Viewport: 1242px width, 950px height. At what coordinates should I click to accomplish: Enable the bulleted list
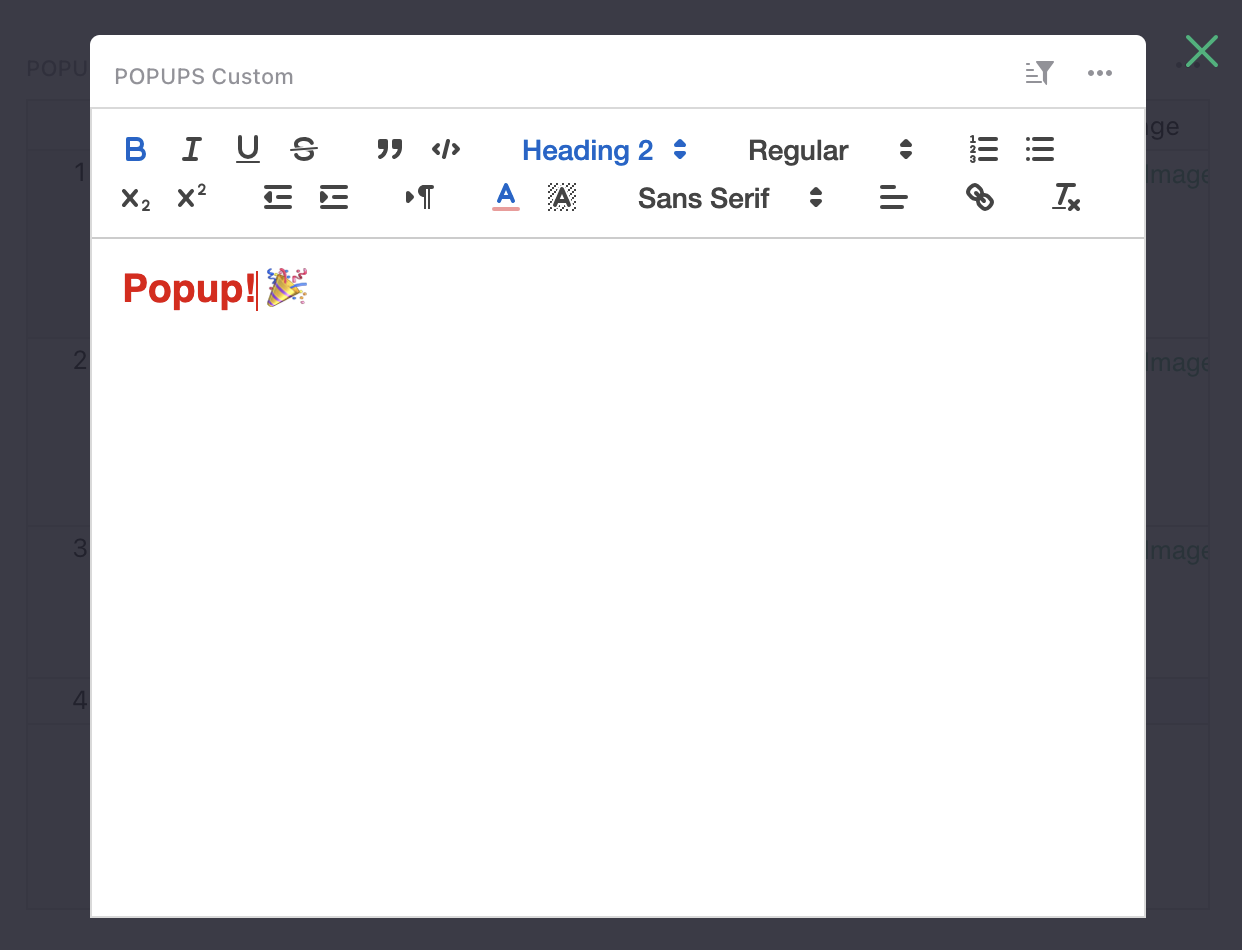coord(1040,149)
